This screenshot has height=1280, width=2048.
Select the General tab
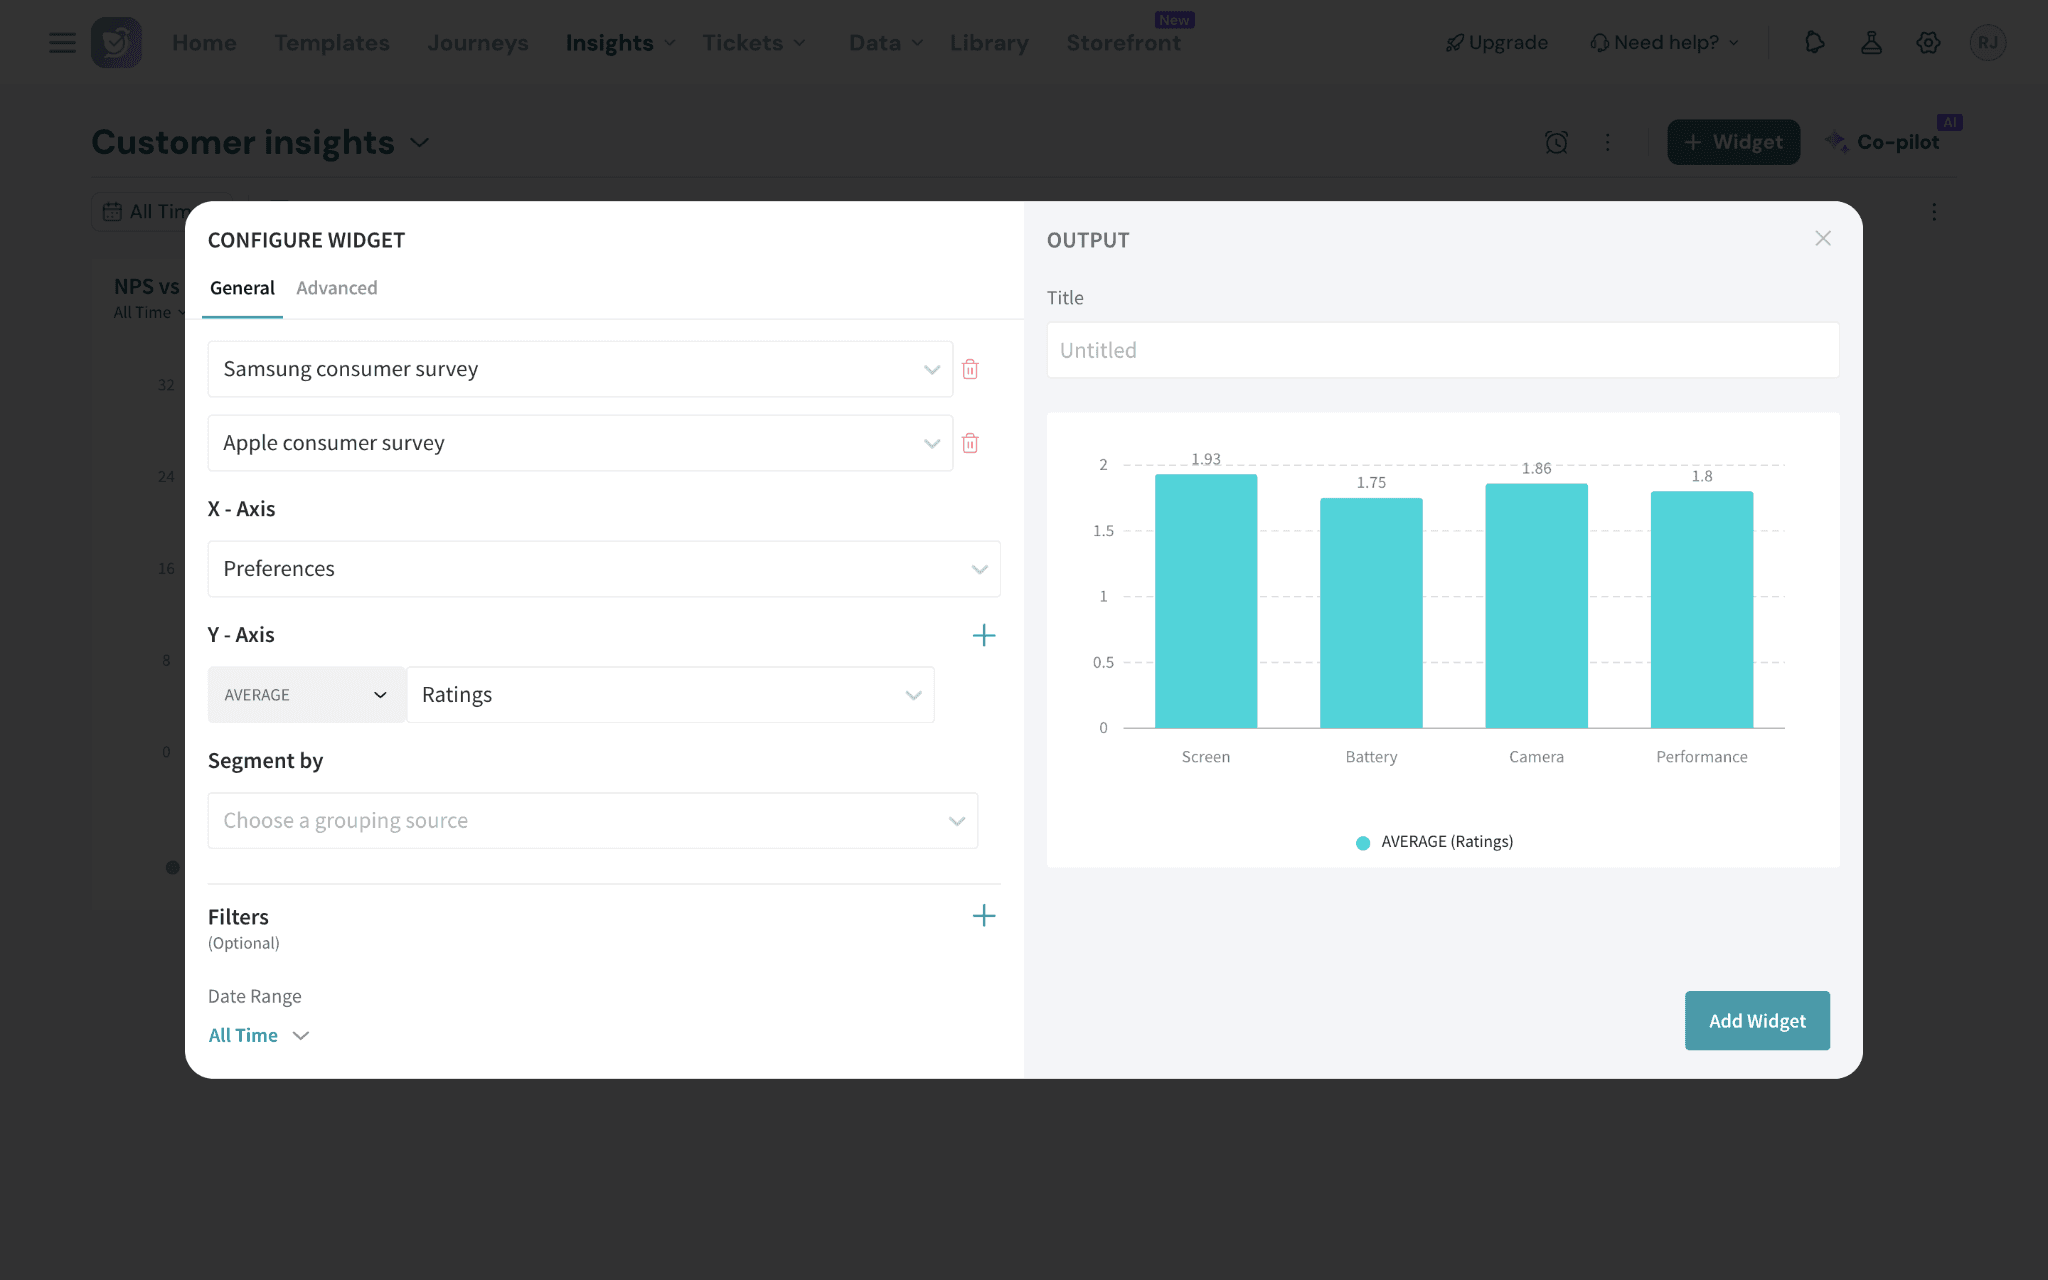point(242,288)
